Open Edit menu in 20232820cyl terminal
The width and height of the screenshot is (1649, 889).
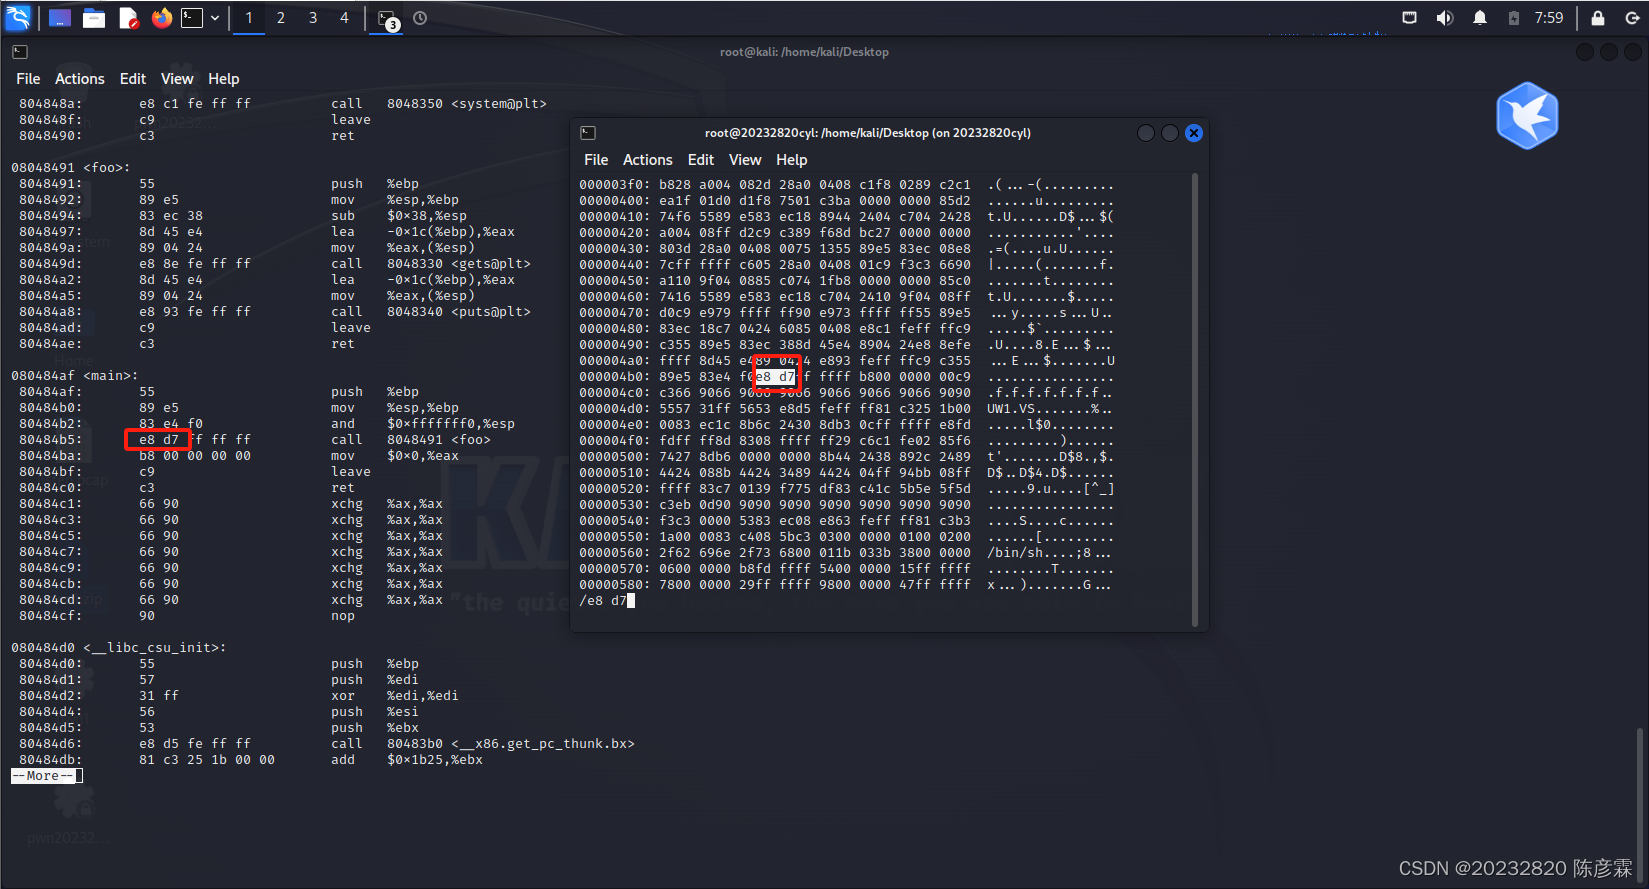(701, 160)
